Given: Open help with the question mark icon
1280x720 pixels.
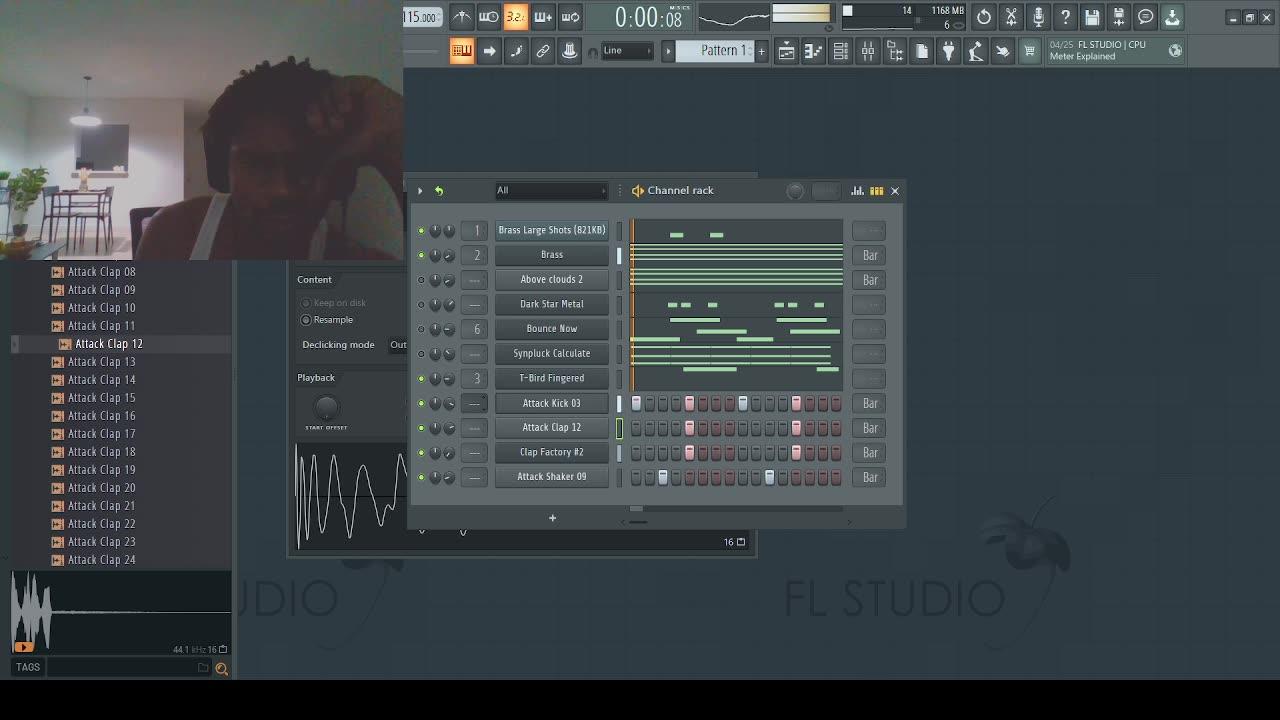Looking at the screenshot, I should click(1065, 17).
